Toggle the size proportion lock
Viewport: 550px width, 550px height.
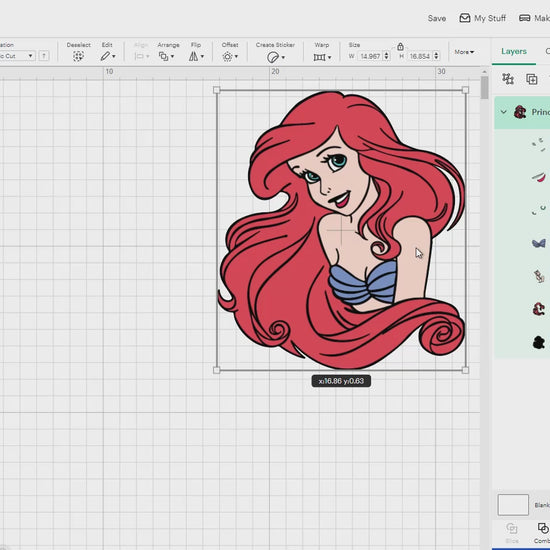point(400,46)
